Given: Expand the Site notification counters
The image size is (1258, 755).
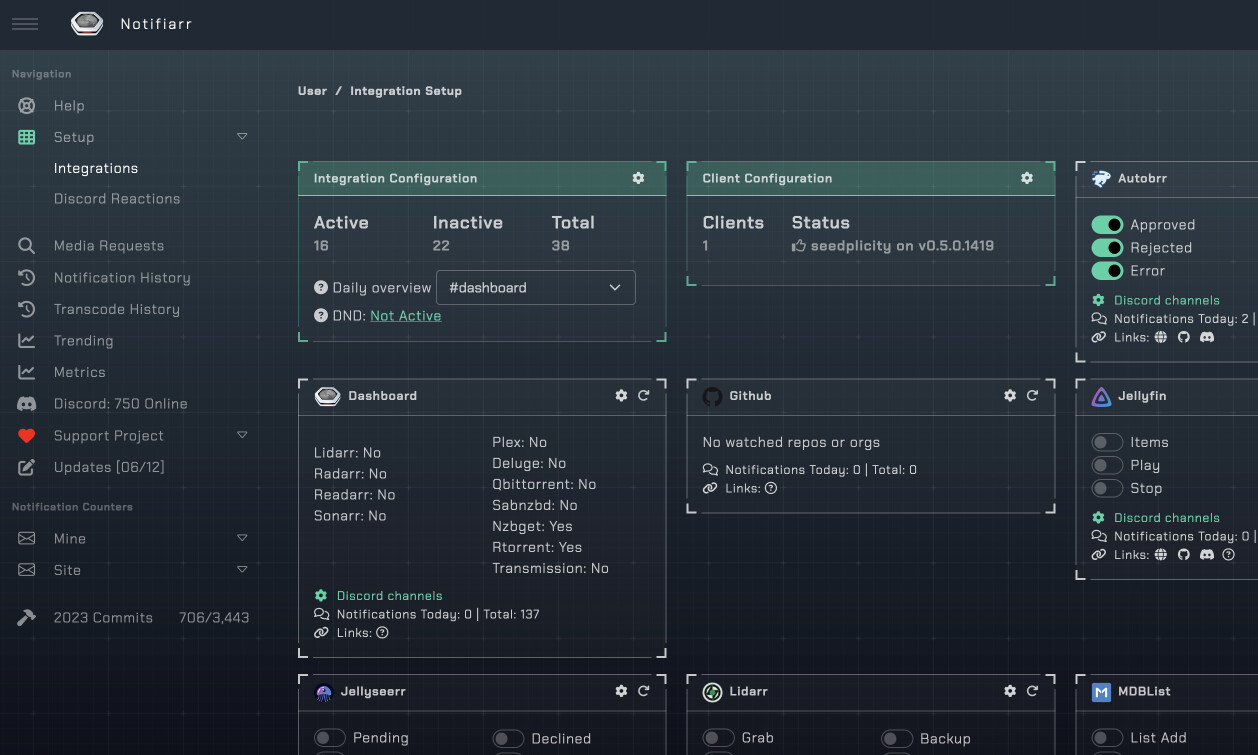Looking at the screenshot, I should click(x=242, y=569).
